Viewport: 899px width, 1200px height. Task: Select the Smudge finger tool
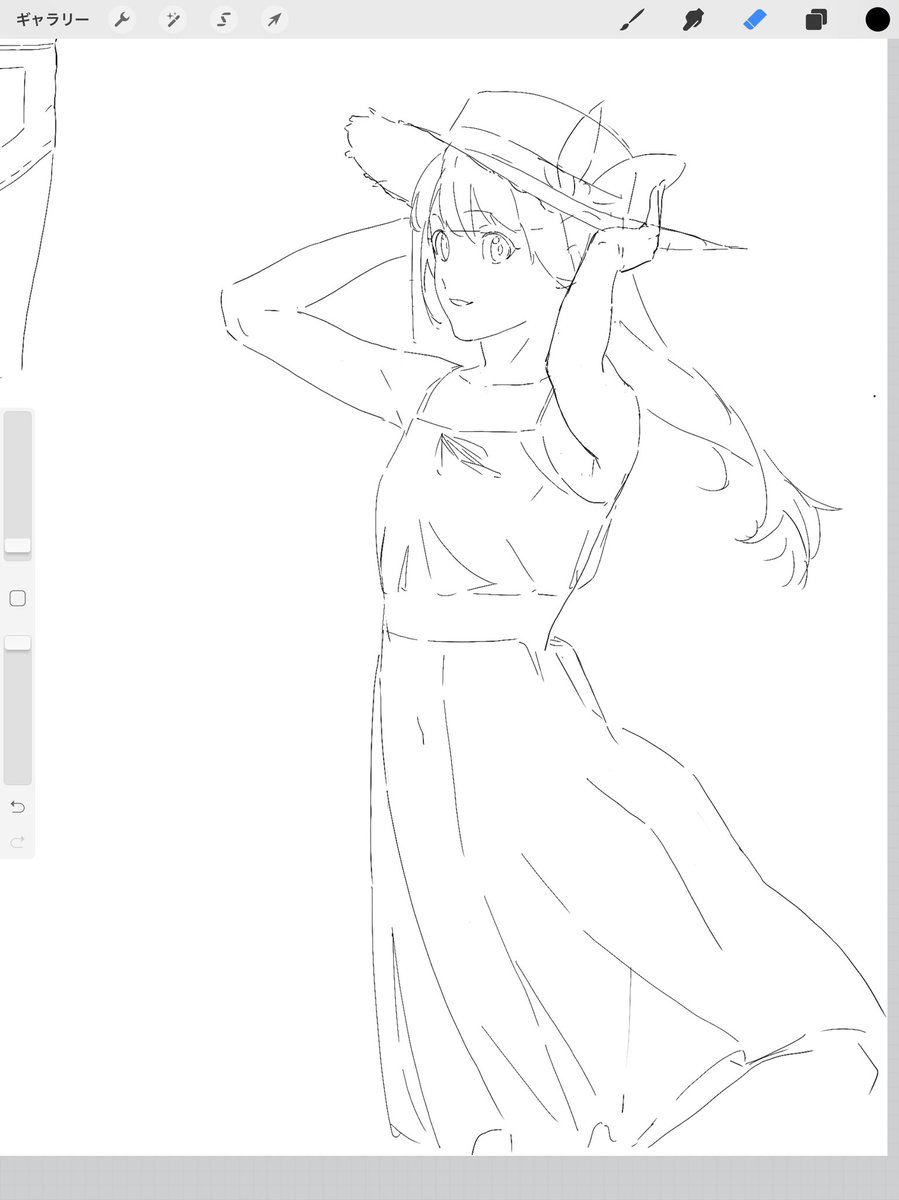(692, 19)
